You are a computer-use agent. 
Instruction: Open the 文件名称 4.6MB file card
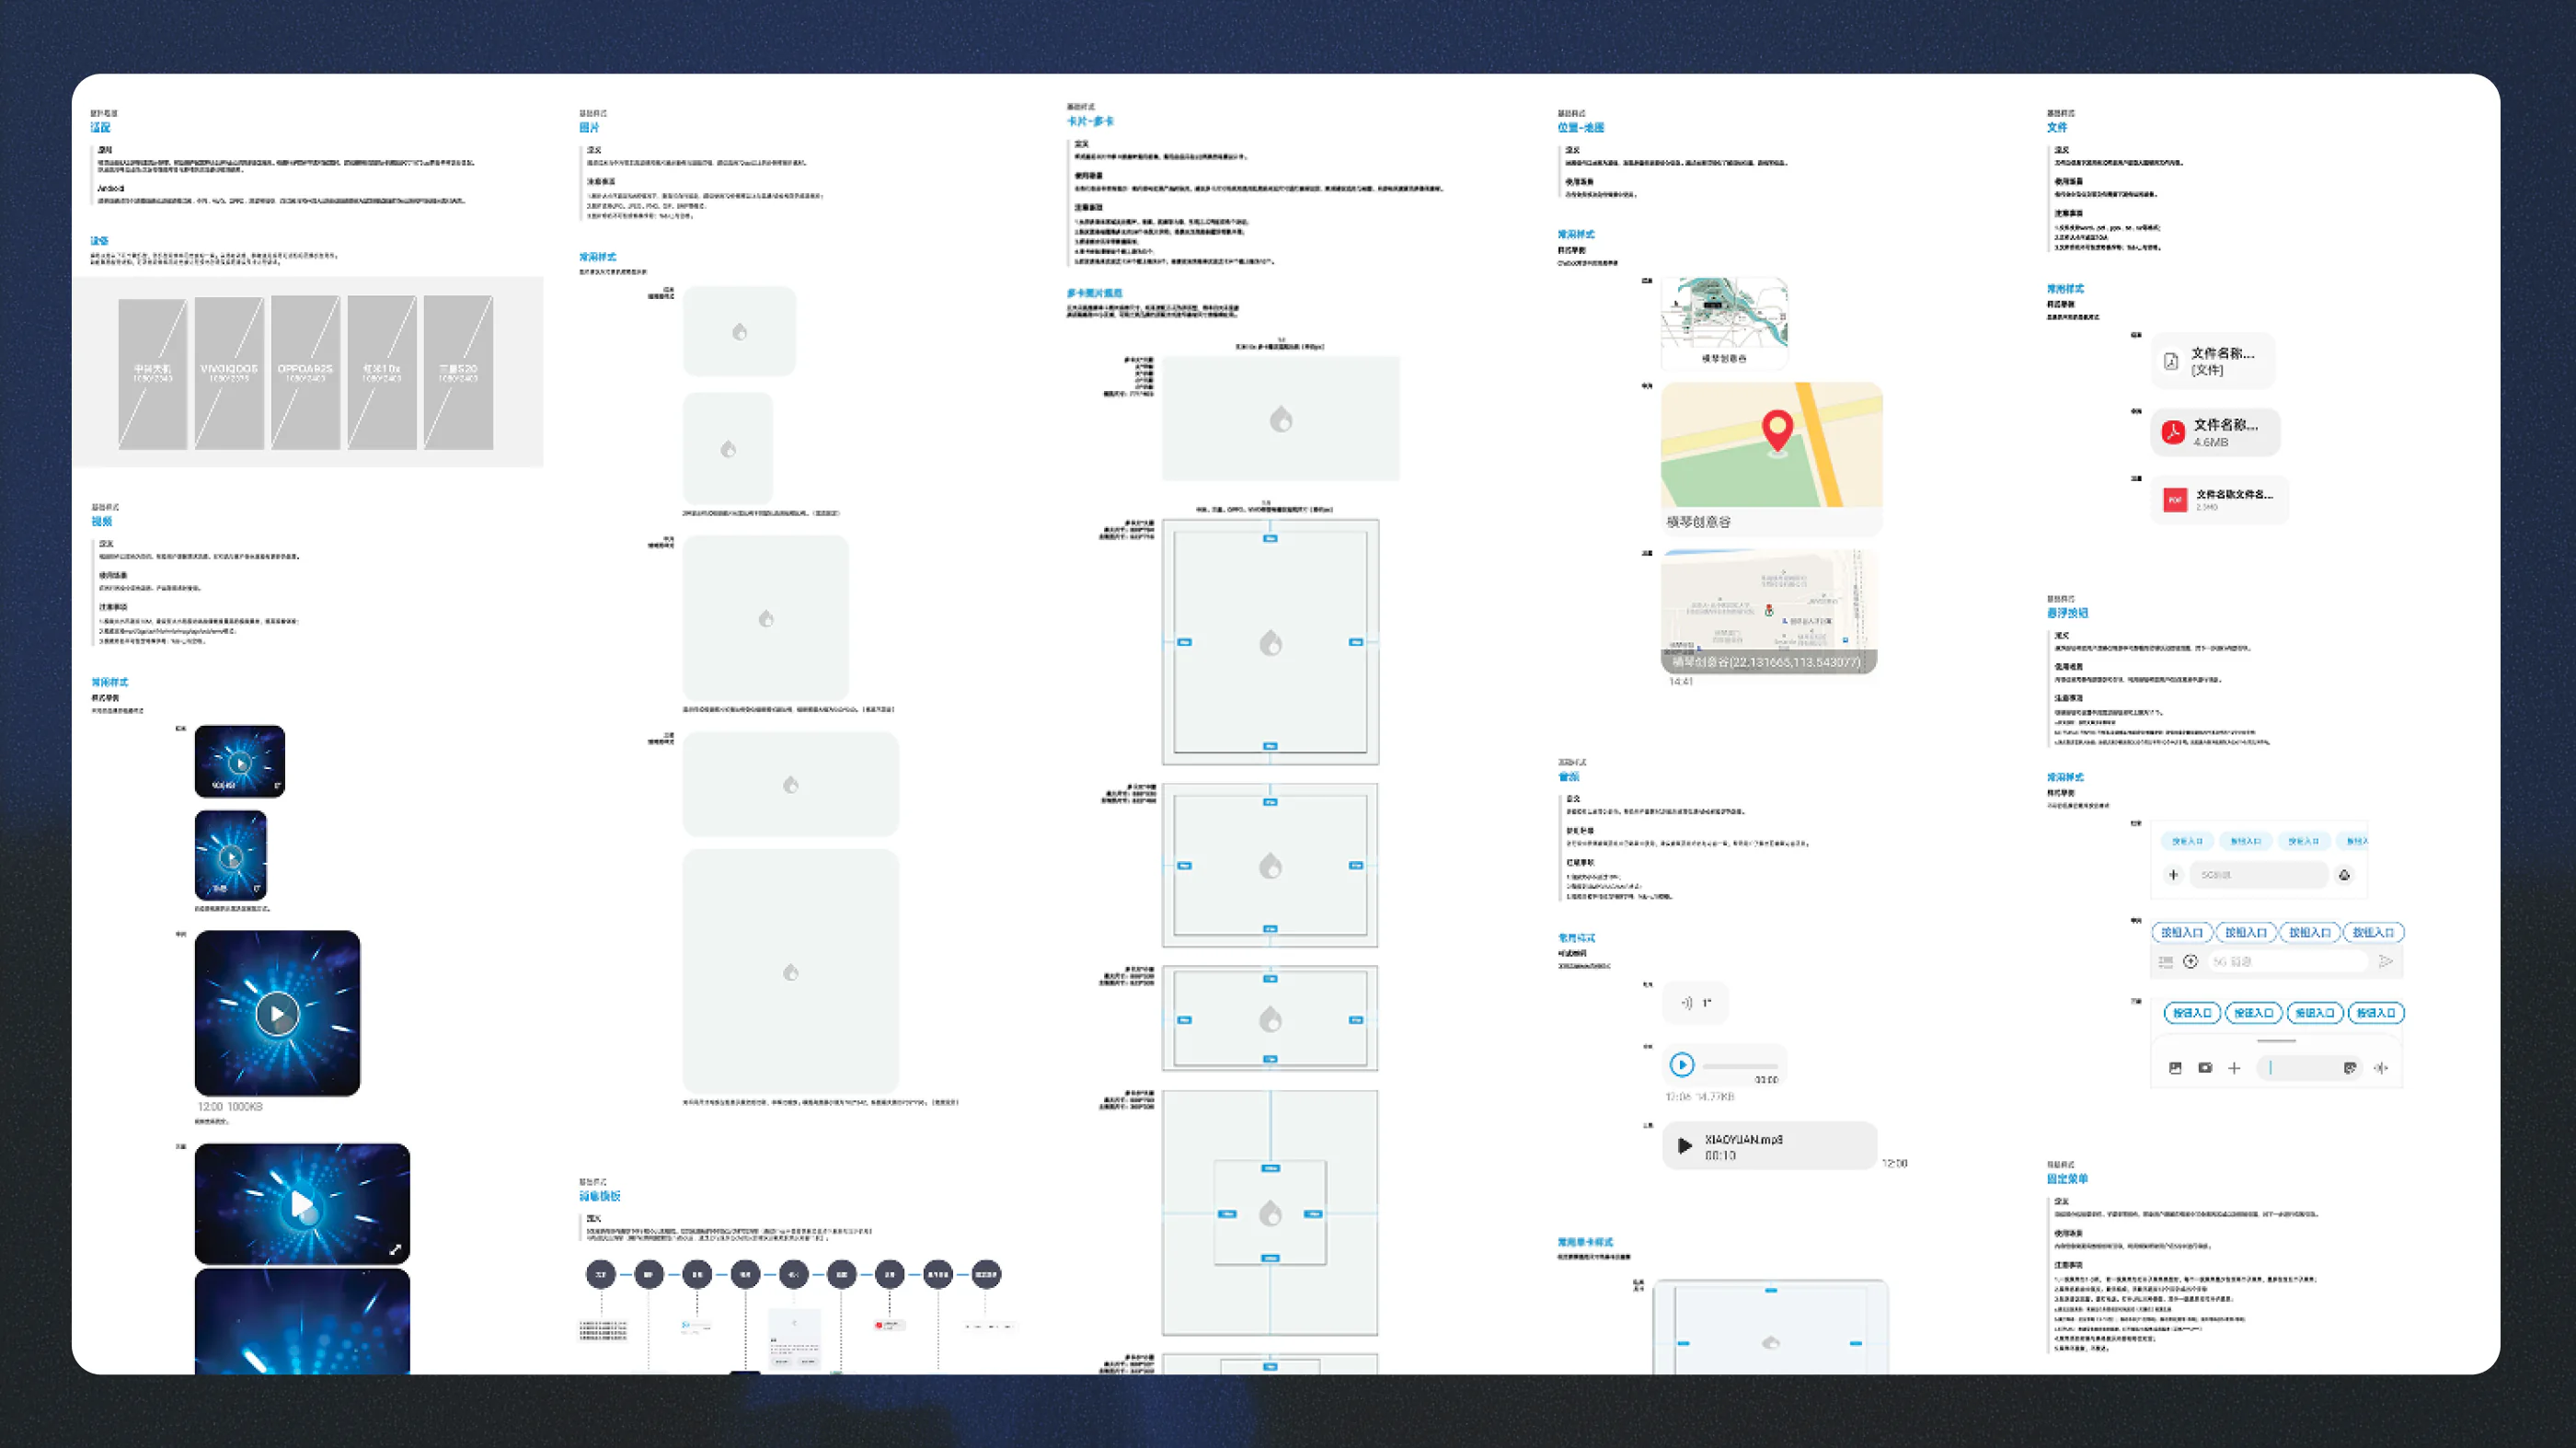[2215, 432]
